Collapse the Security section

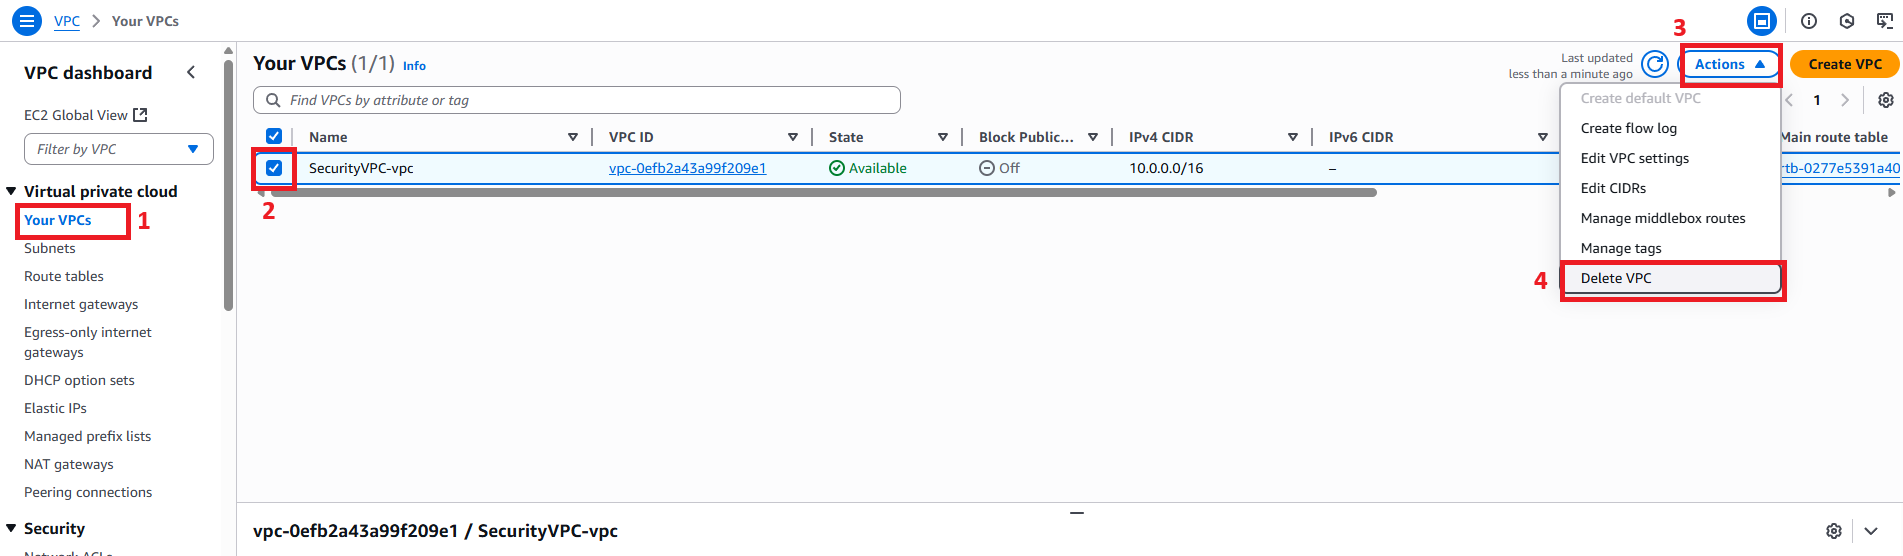coord(11,528)
